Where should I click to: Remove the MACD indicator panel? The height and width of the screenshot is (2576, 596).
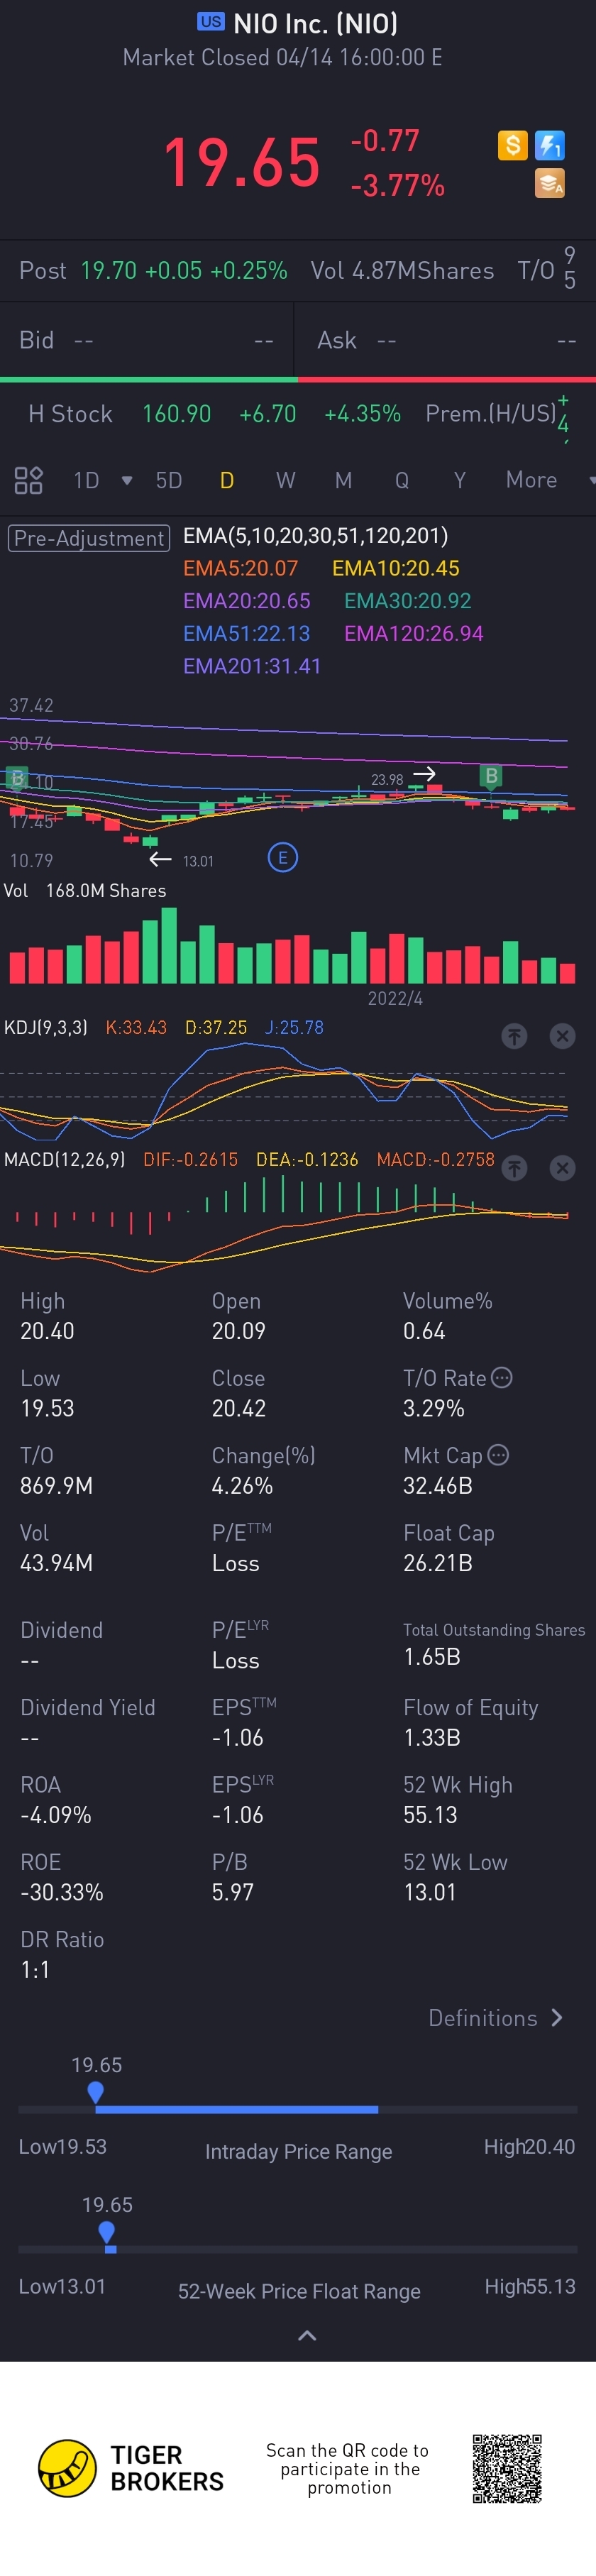[563, 1168]
